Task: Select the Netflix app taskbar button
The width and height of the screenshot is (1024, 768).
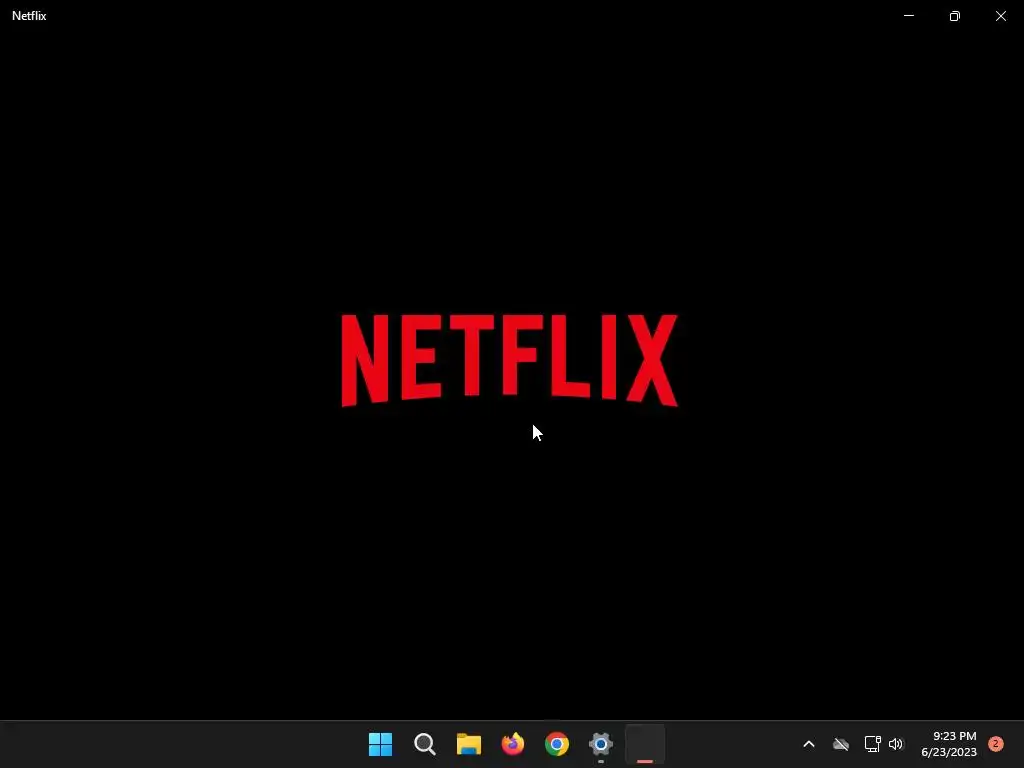Action: 645,744
